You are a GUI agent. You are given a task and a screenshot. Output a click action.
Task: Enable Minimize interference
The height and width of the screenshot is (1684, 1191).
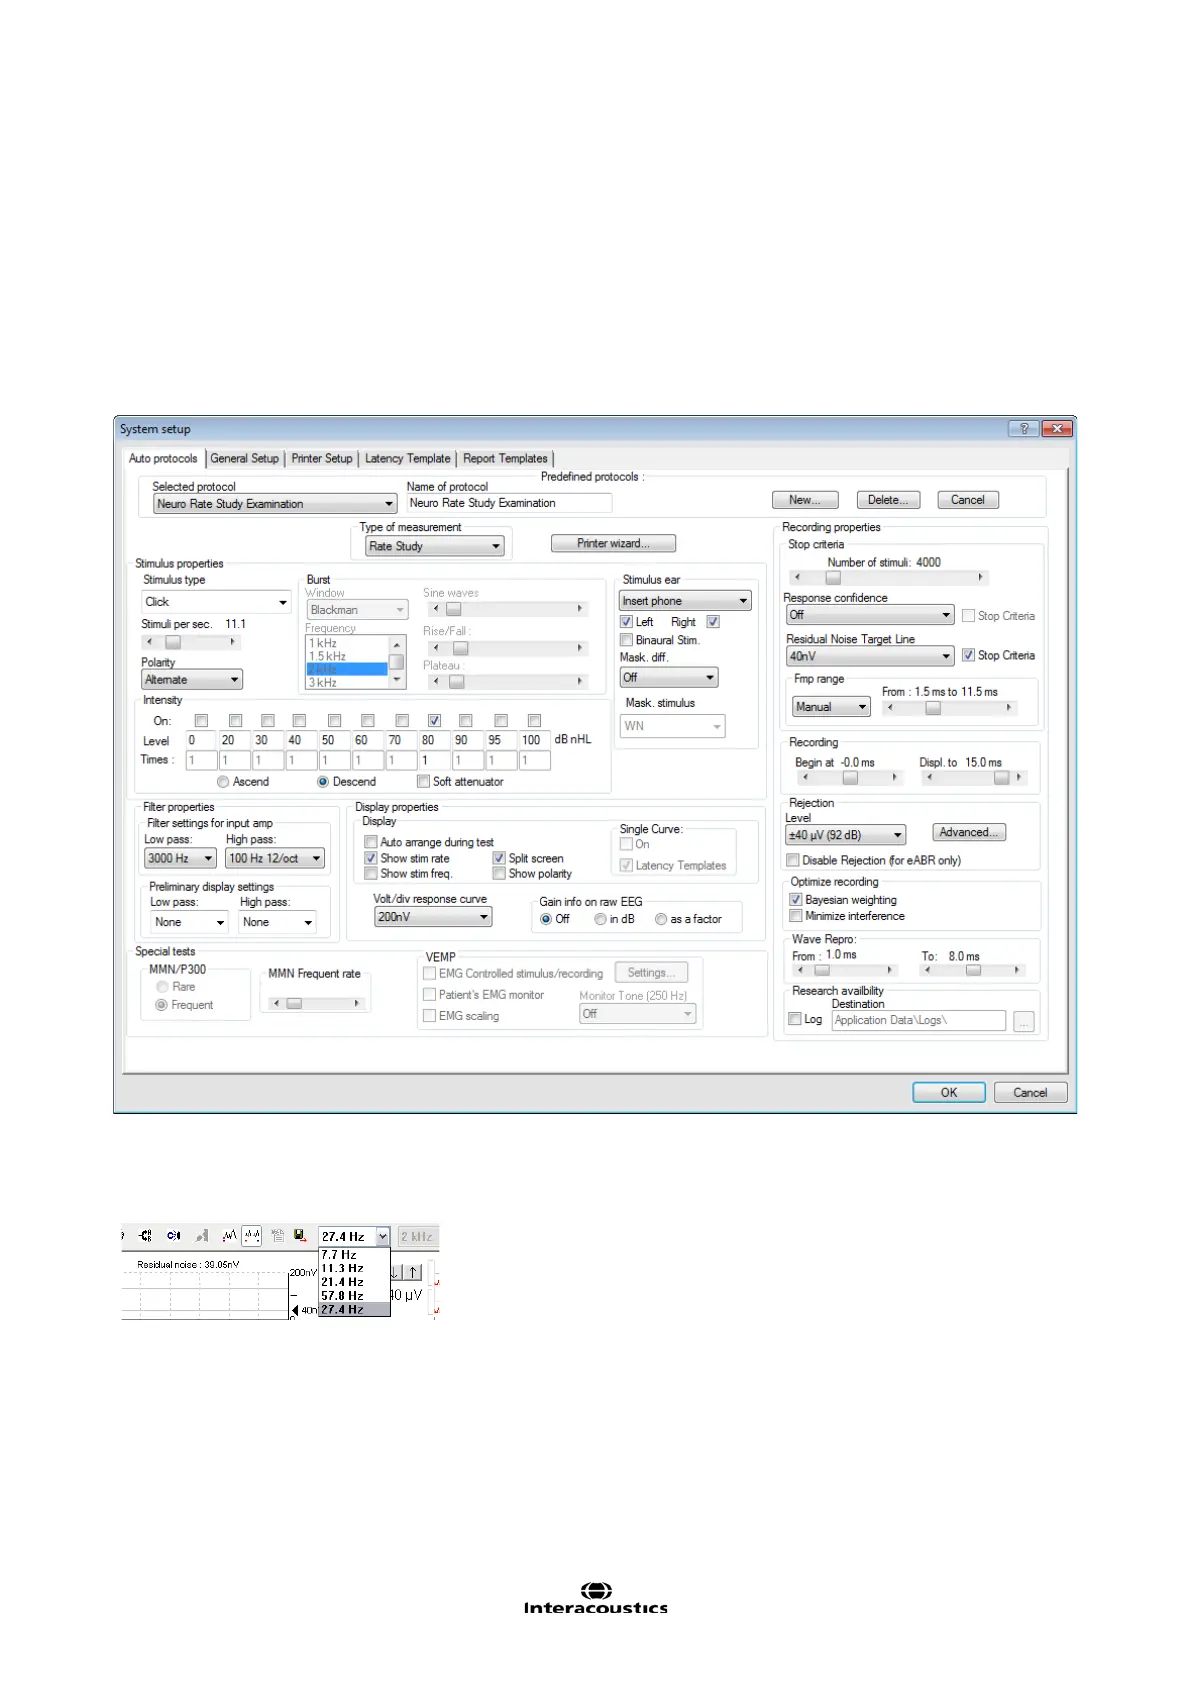click(795, 916)
